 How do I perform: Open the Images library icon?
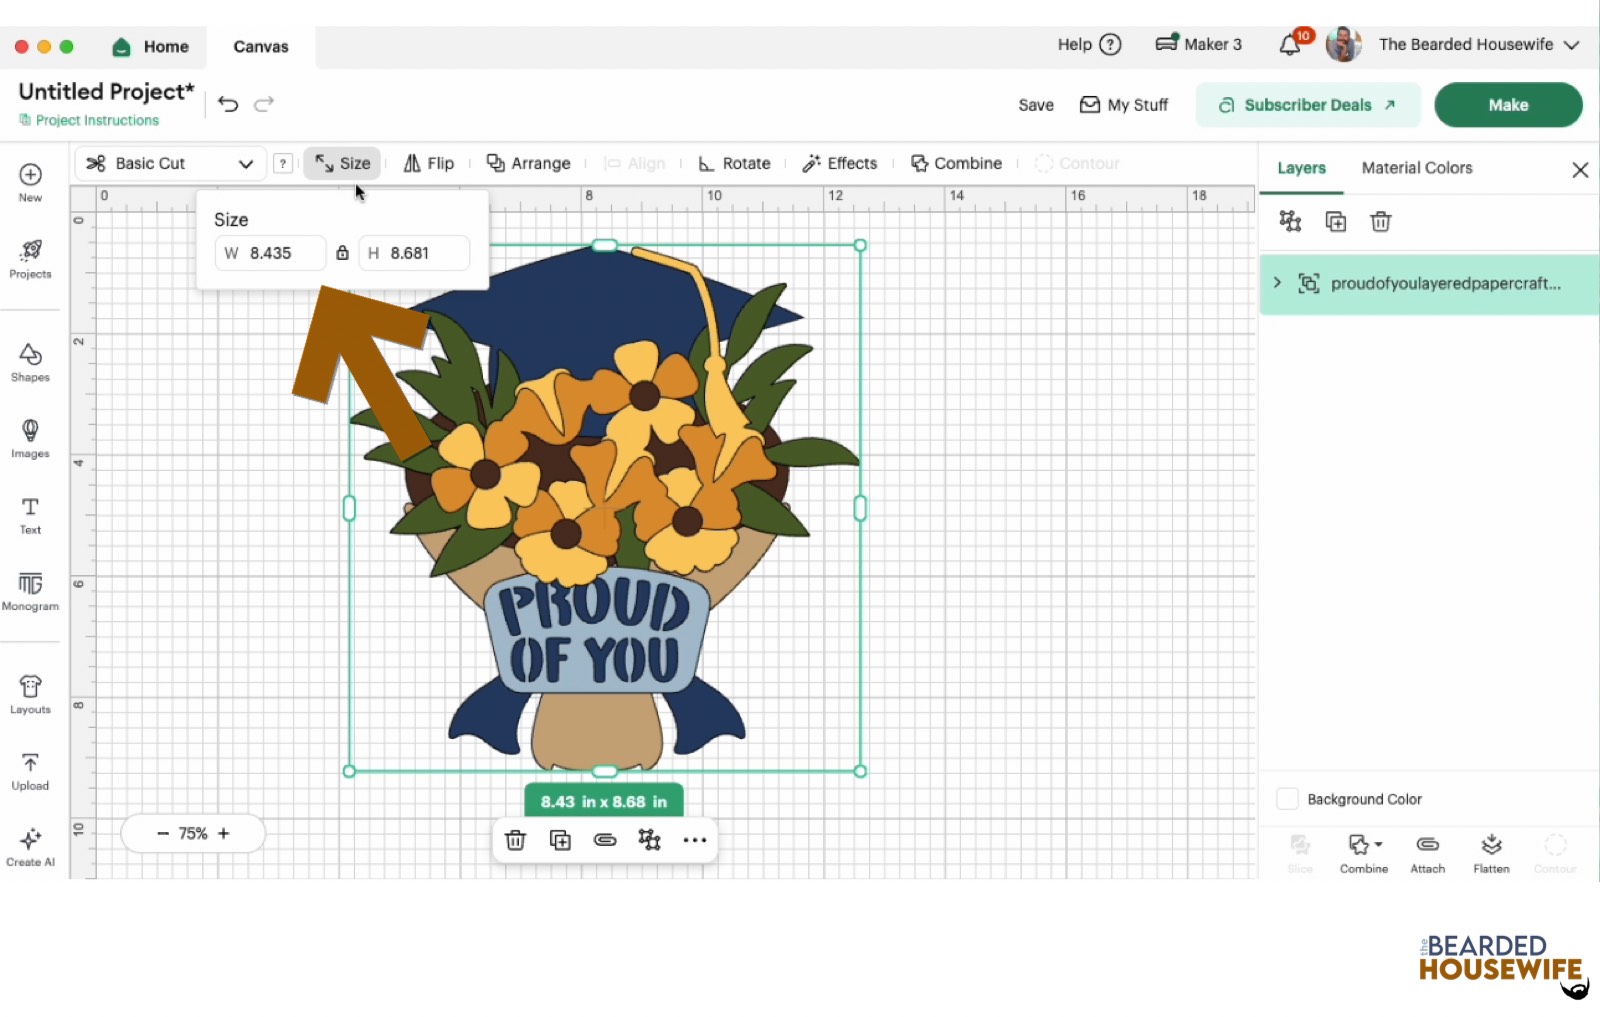click(30, 439)
